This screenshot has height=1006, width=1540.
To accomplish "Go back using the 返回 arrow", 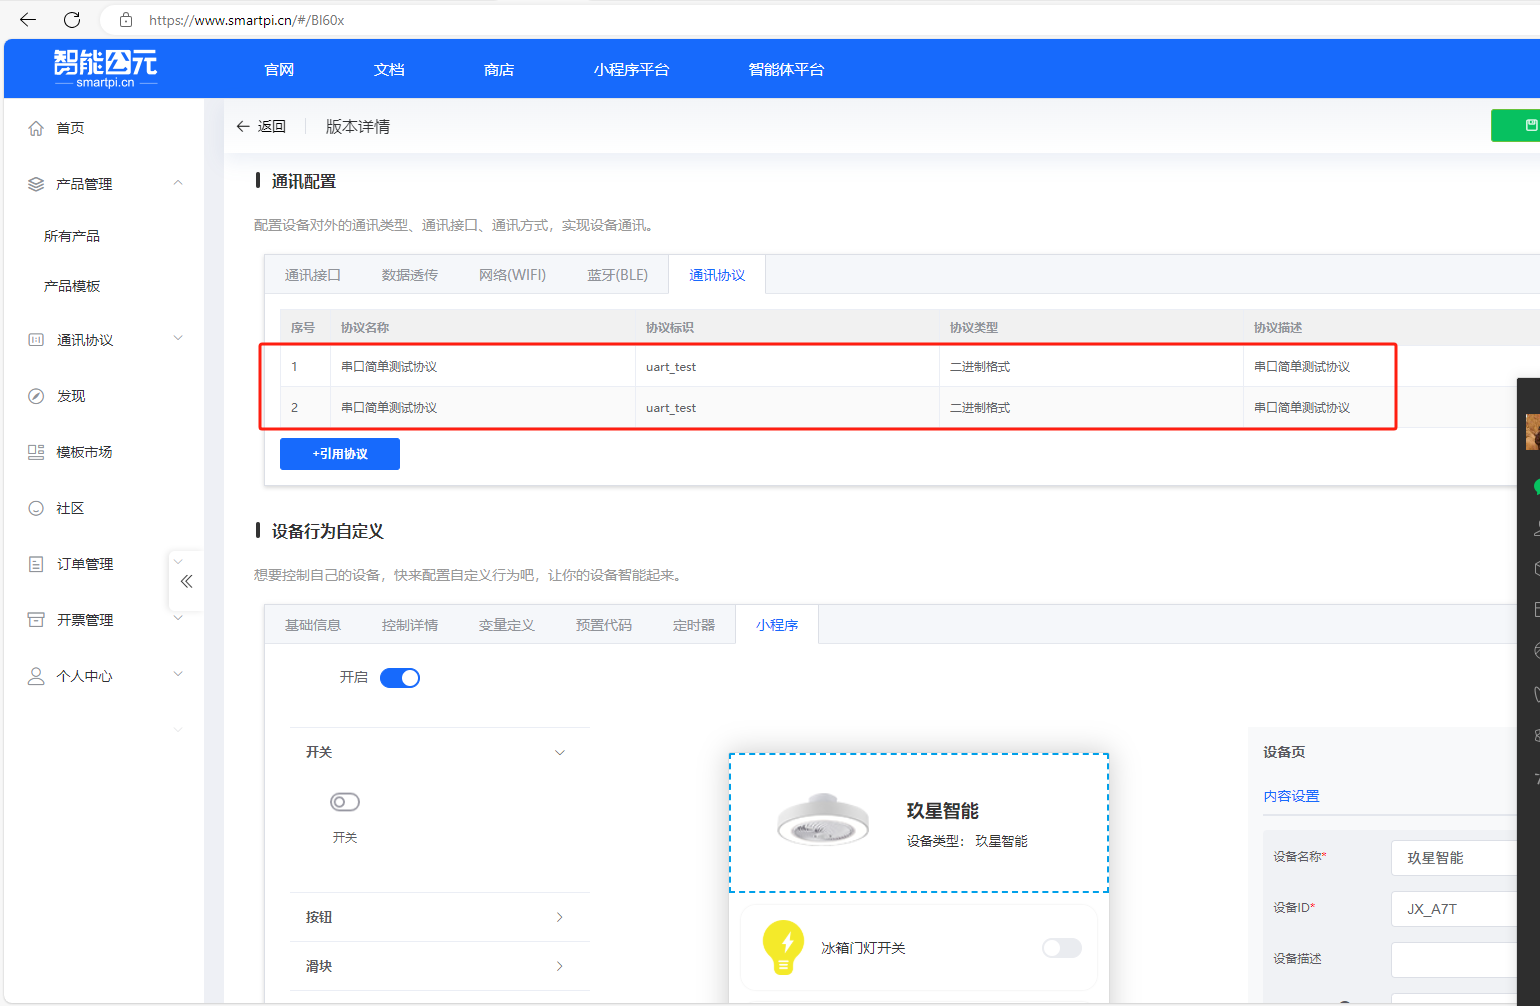I will (x=243, y=126).
